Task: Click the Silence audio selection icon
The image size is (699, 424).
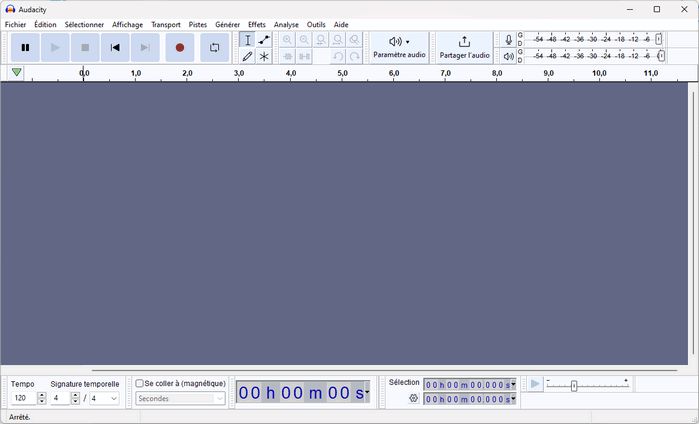Action: (304, 56)
